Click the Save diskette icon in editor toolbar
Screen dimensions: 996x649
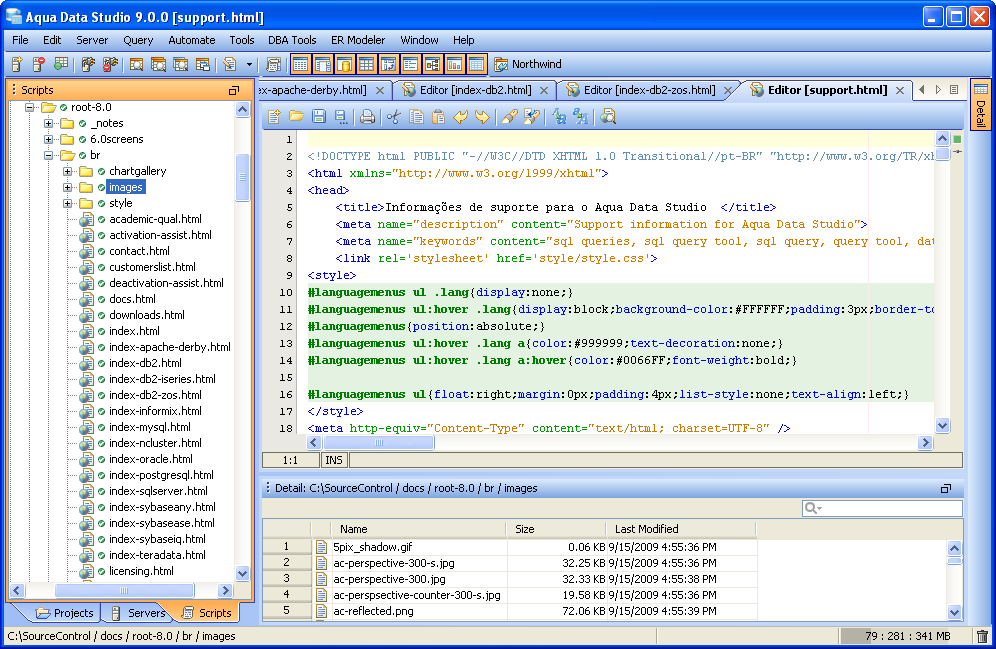click(319, 117)
